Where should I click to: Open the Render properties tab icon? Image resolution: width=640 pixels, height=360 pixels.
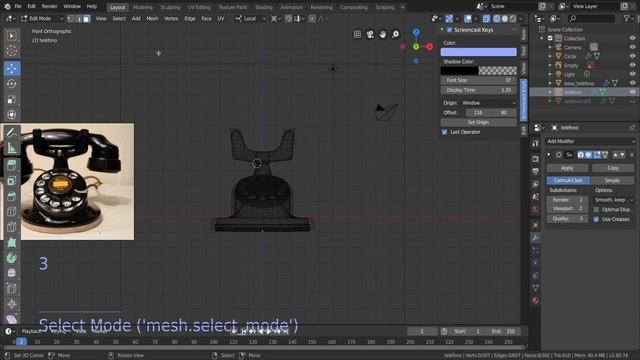coord(535,158)
